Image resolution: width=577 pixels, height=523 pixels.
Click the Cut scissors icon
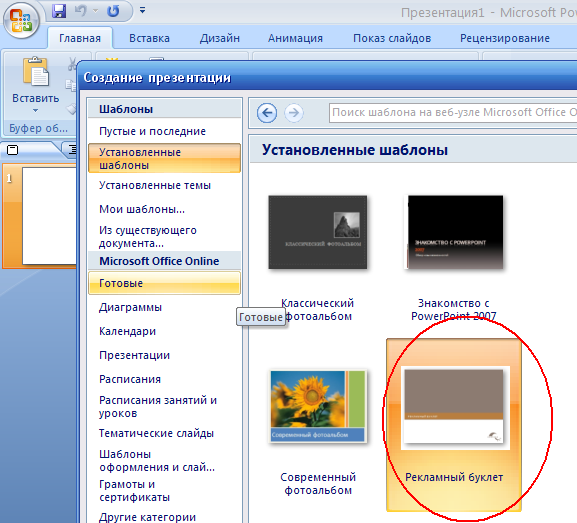tap(72, 64)
